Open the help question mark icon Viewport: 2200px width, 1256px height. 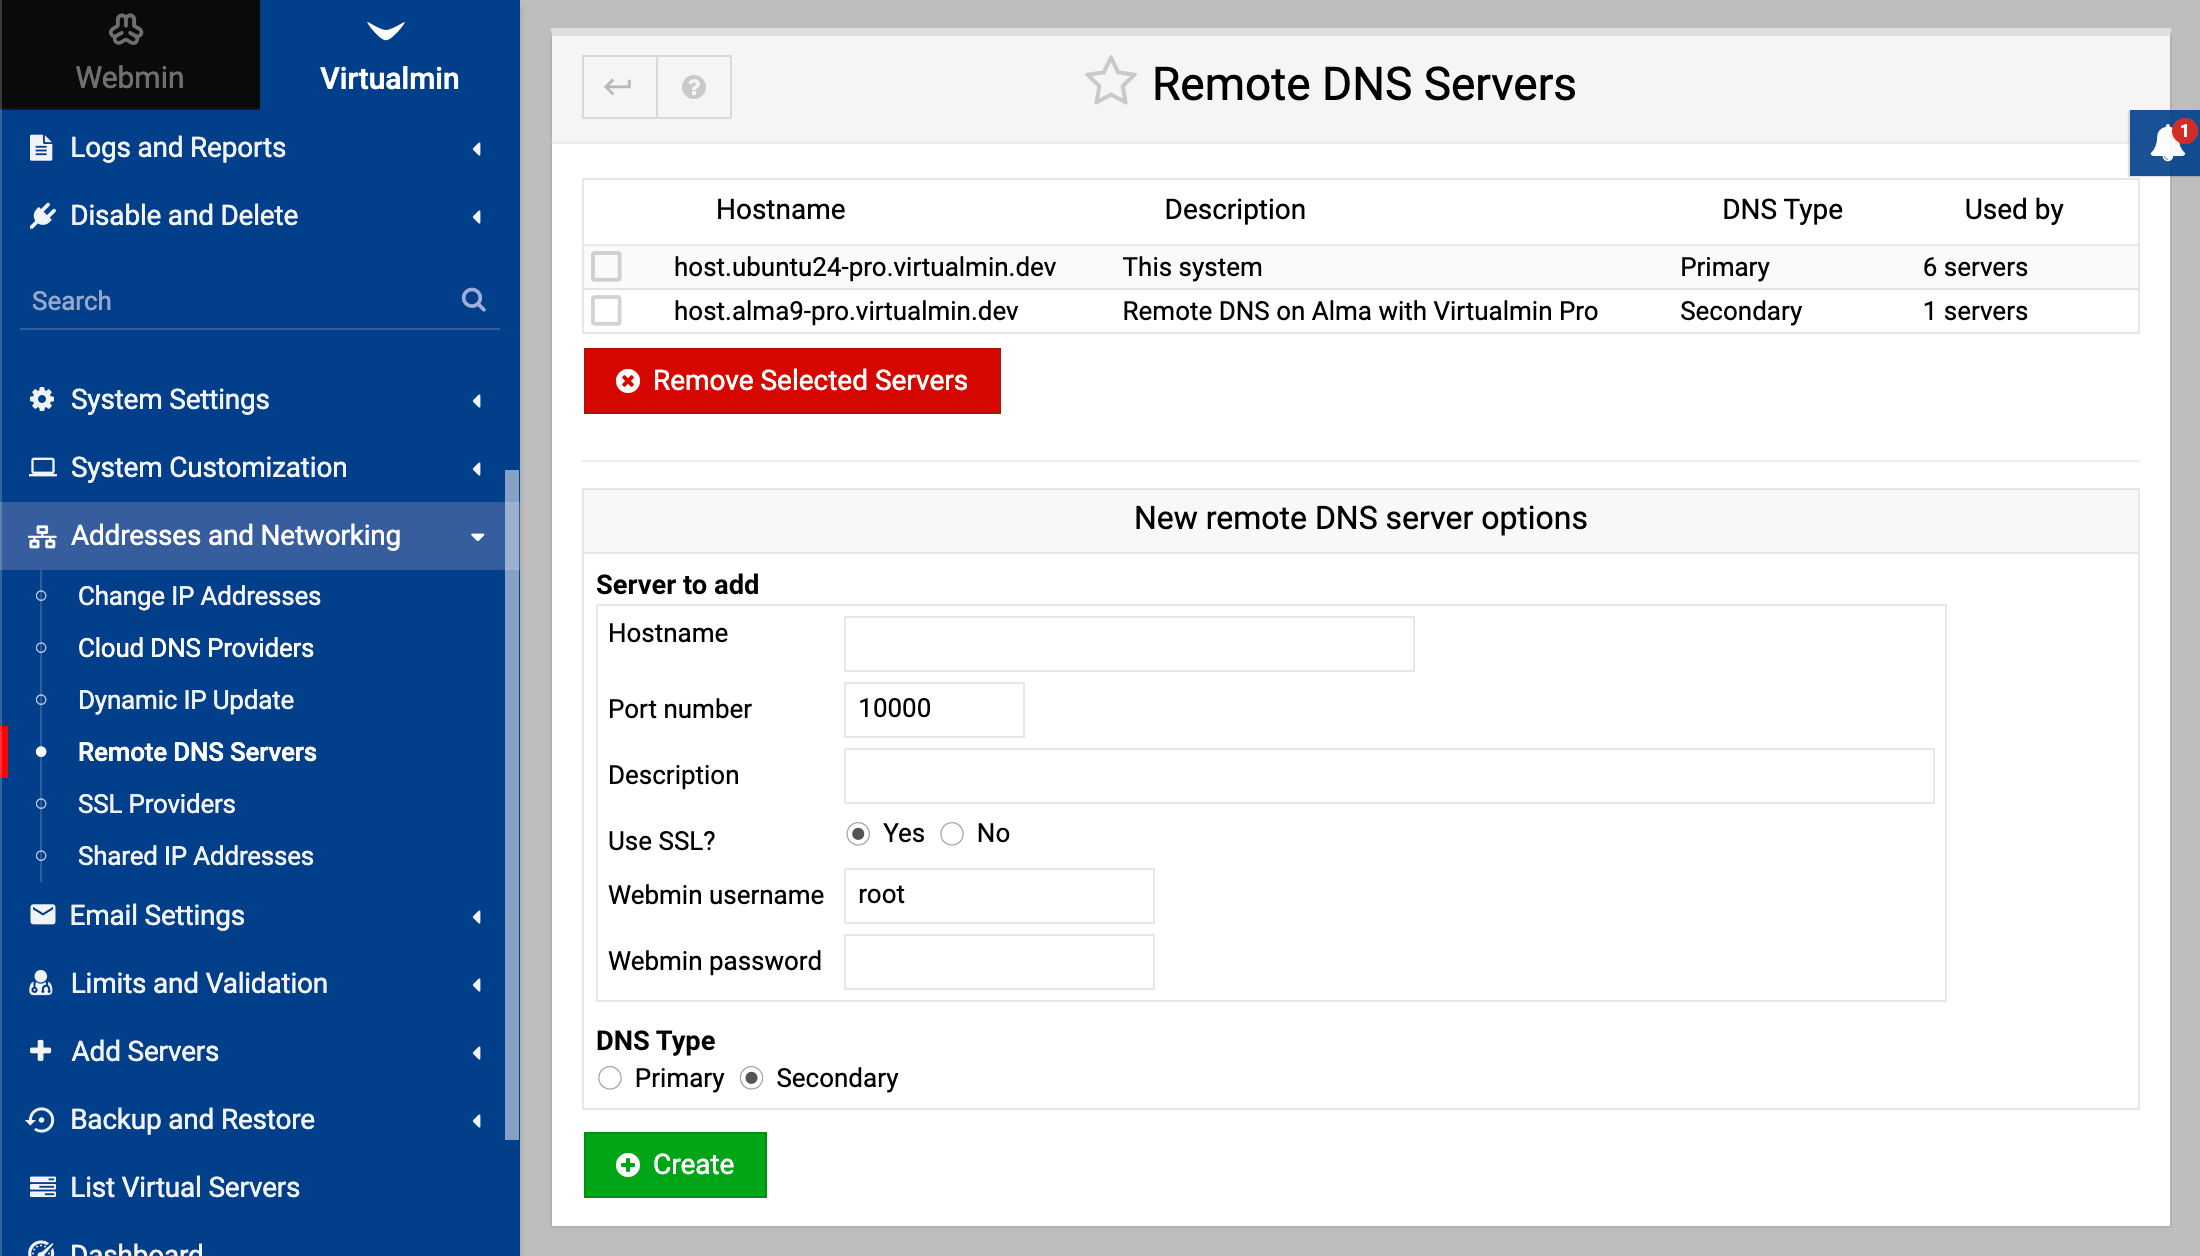click(694, 87)
